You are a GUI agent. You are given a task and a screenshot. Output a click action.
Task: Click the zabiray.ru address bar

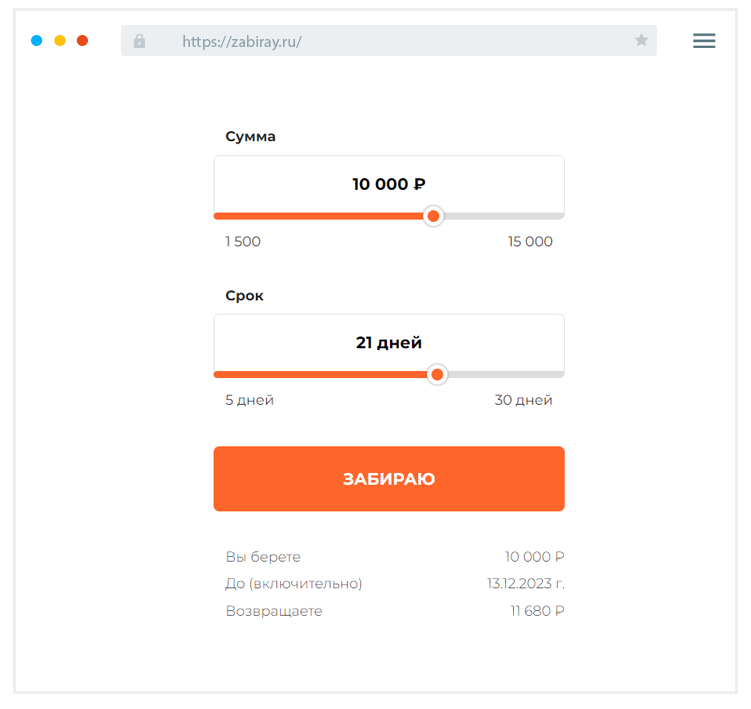pos(390,41)
